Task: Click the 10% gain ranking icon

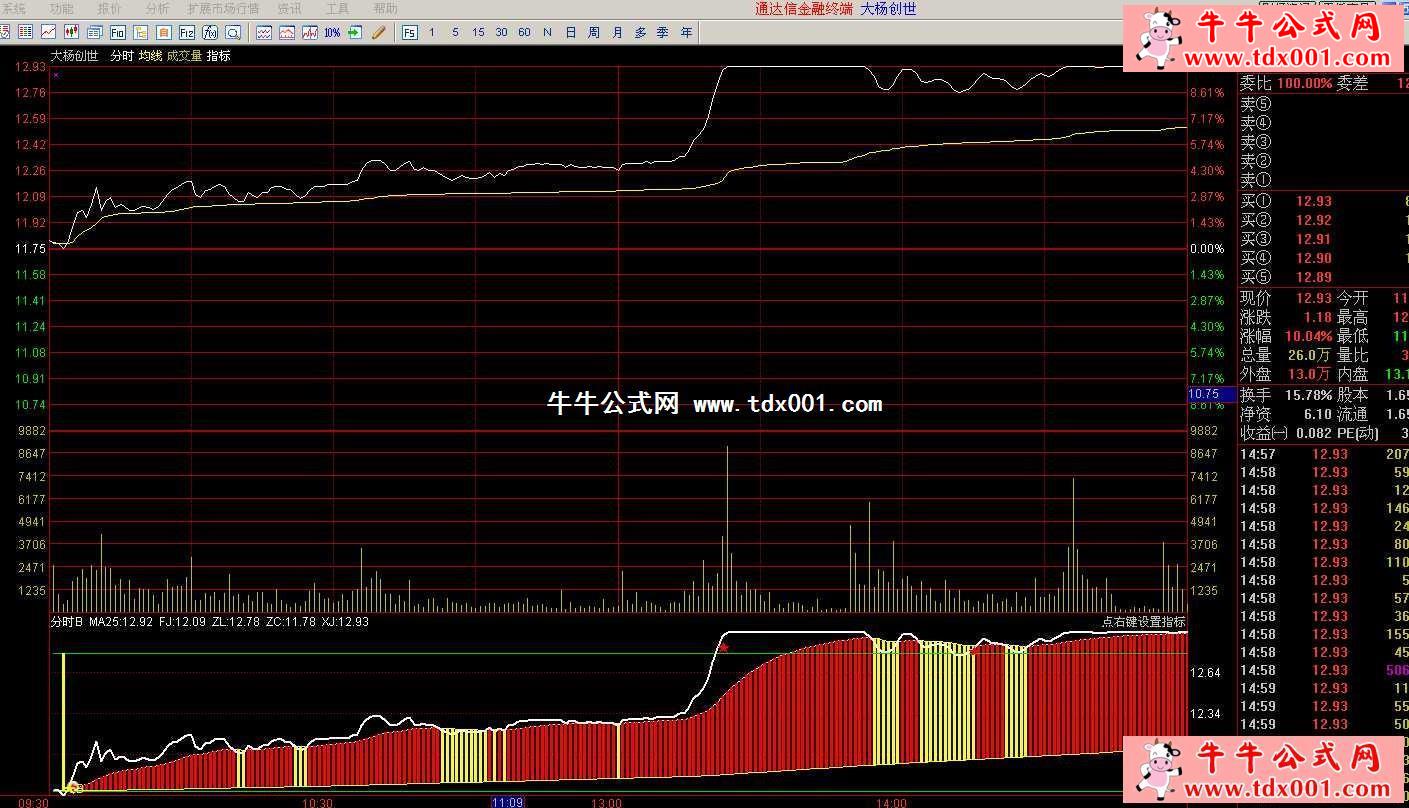Action: pyautogui.click(x=332, y=32)
